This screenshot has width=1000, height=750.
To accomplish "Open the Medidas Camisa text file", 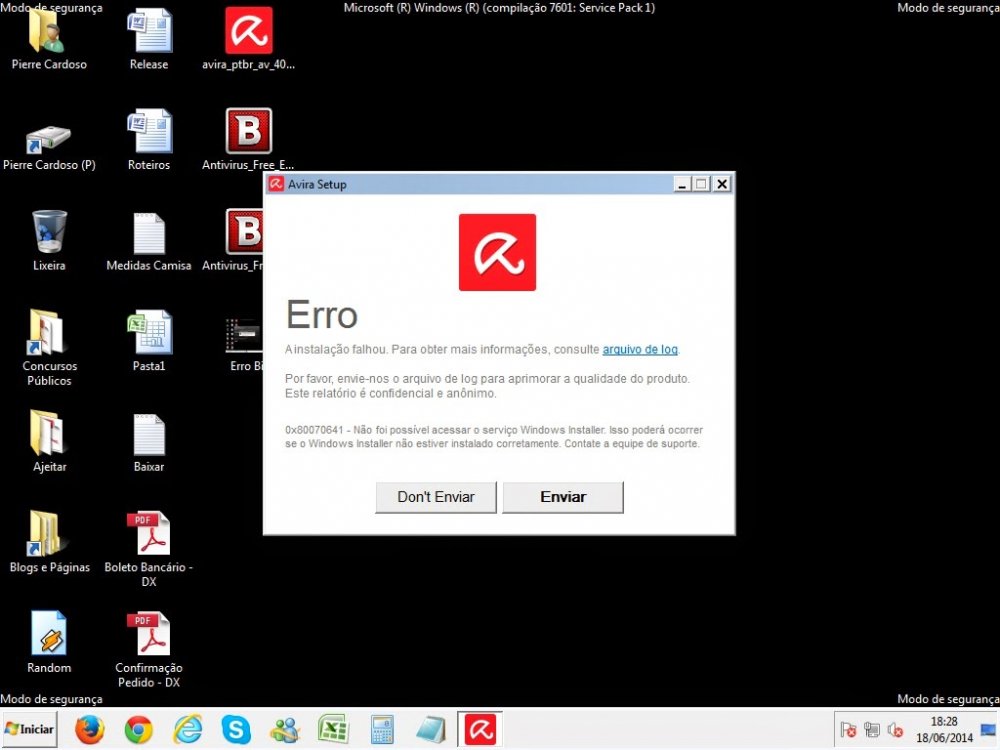I will [x=149, y=241].
